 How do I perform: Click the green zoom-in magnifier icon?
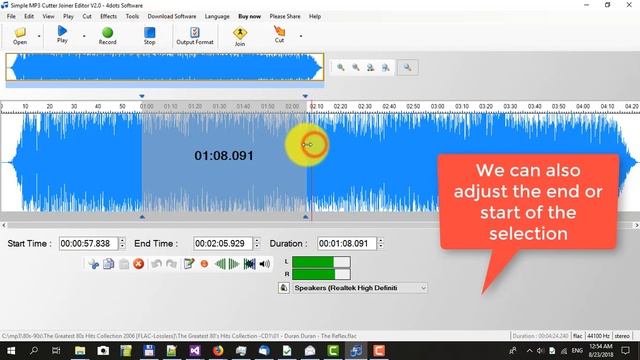tap(340, 67)
